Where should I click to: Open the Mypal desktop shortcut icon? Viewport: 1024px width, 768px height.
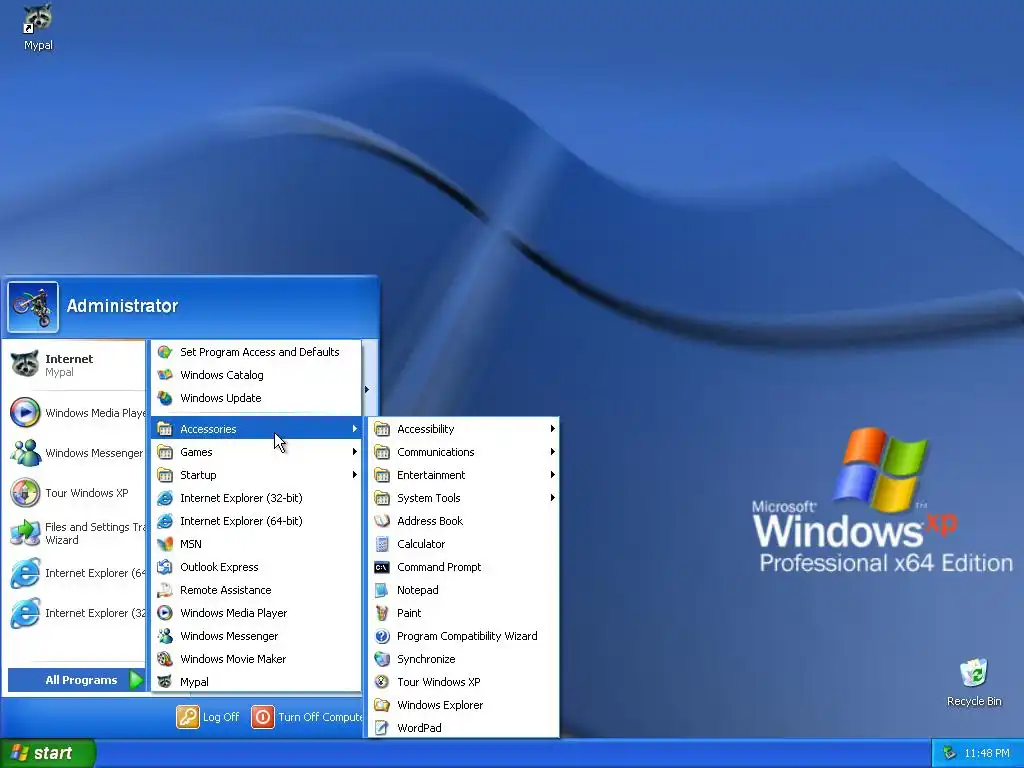pyautogui.click(x=38, y=20)
